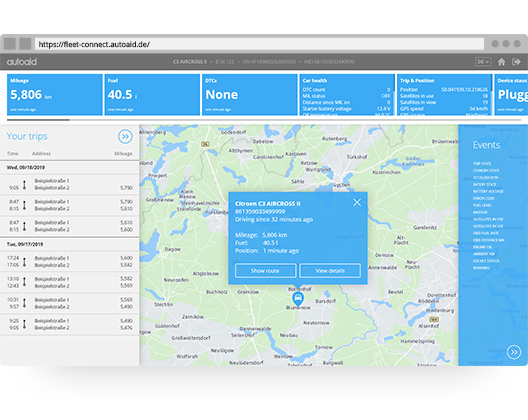This screenshot has width=528, height=420.
Task: Open the DTCs None tile
Action: click(x=250, y=95)
